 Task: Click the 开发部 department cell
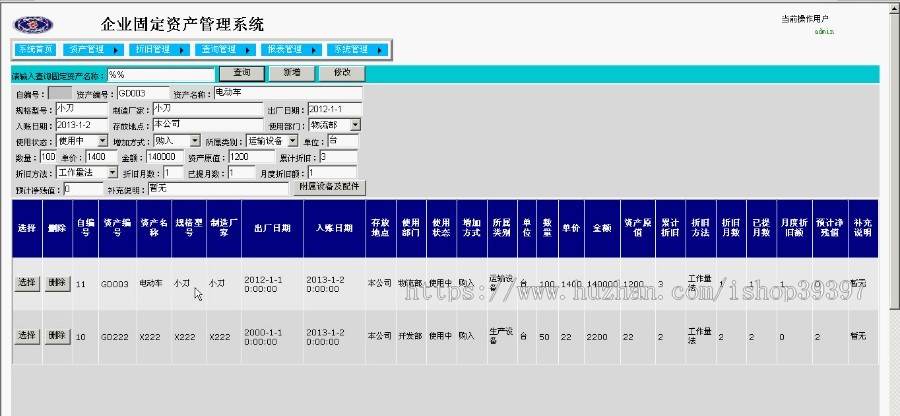tap(410, 336)
